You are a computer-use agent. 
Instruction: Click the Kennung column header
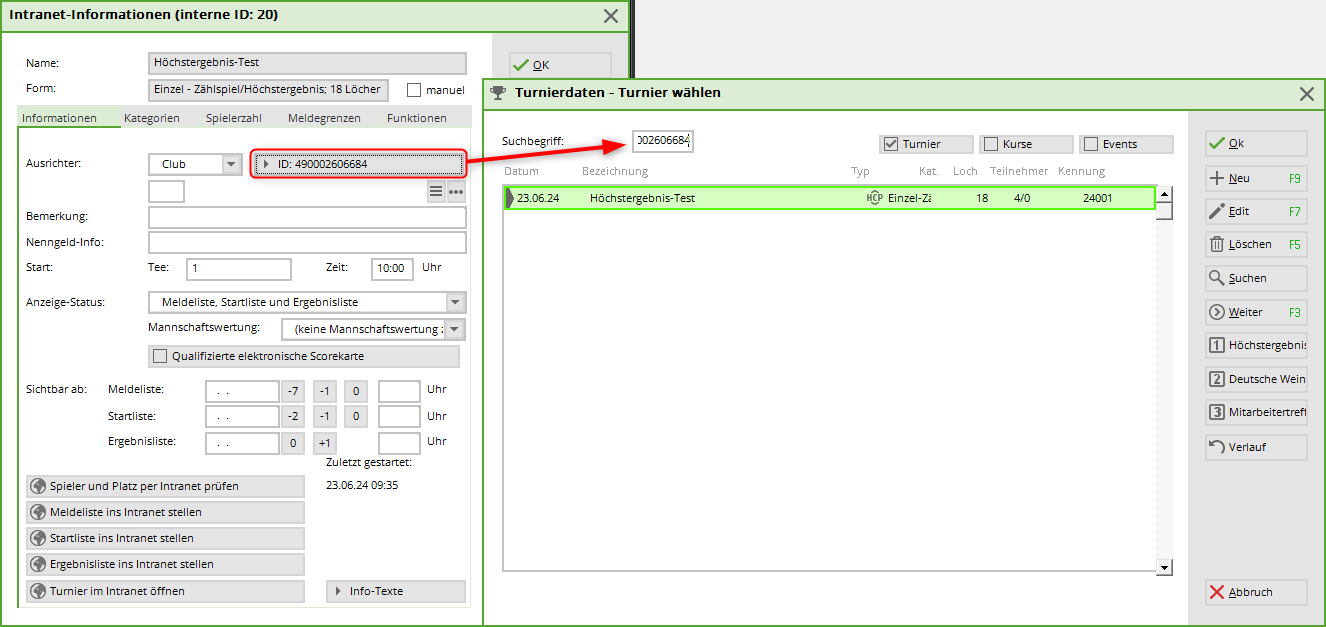(1081, 172)
